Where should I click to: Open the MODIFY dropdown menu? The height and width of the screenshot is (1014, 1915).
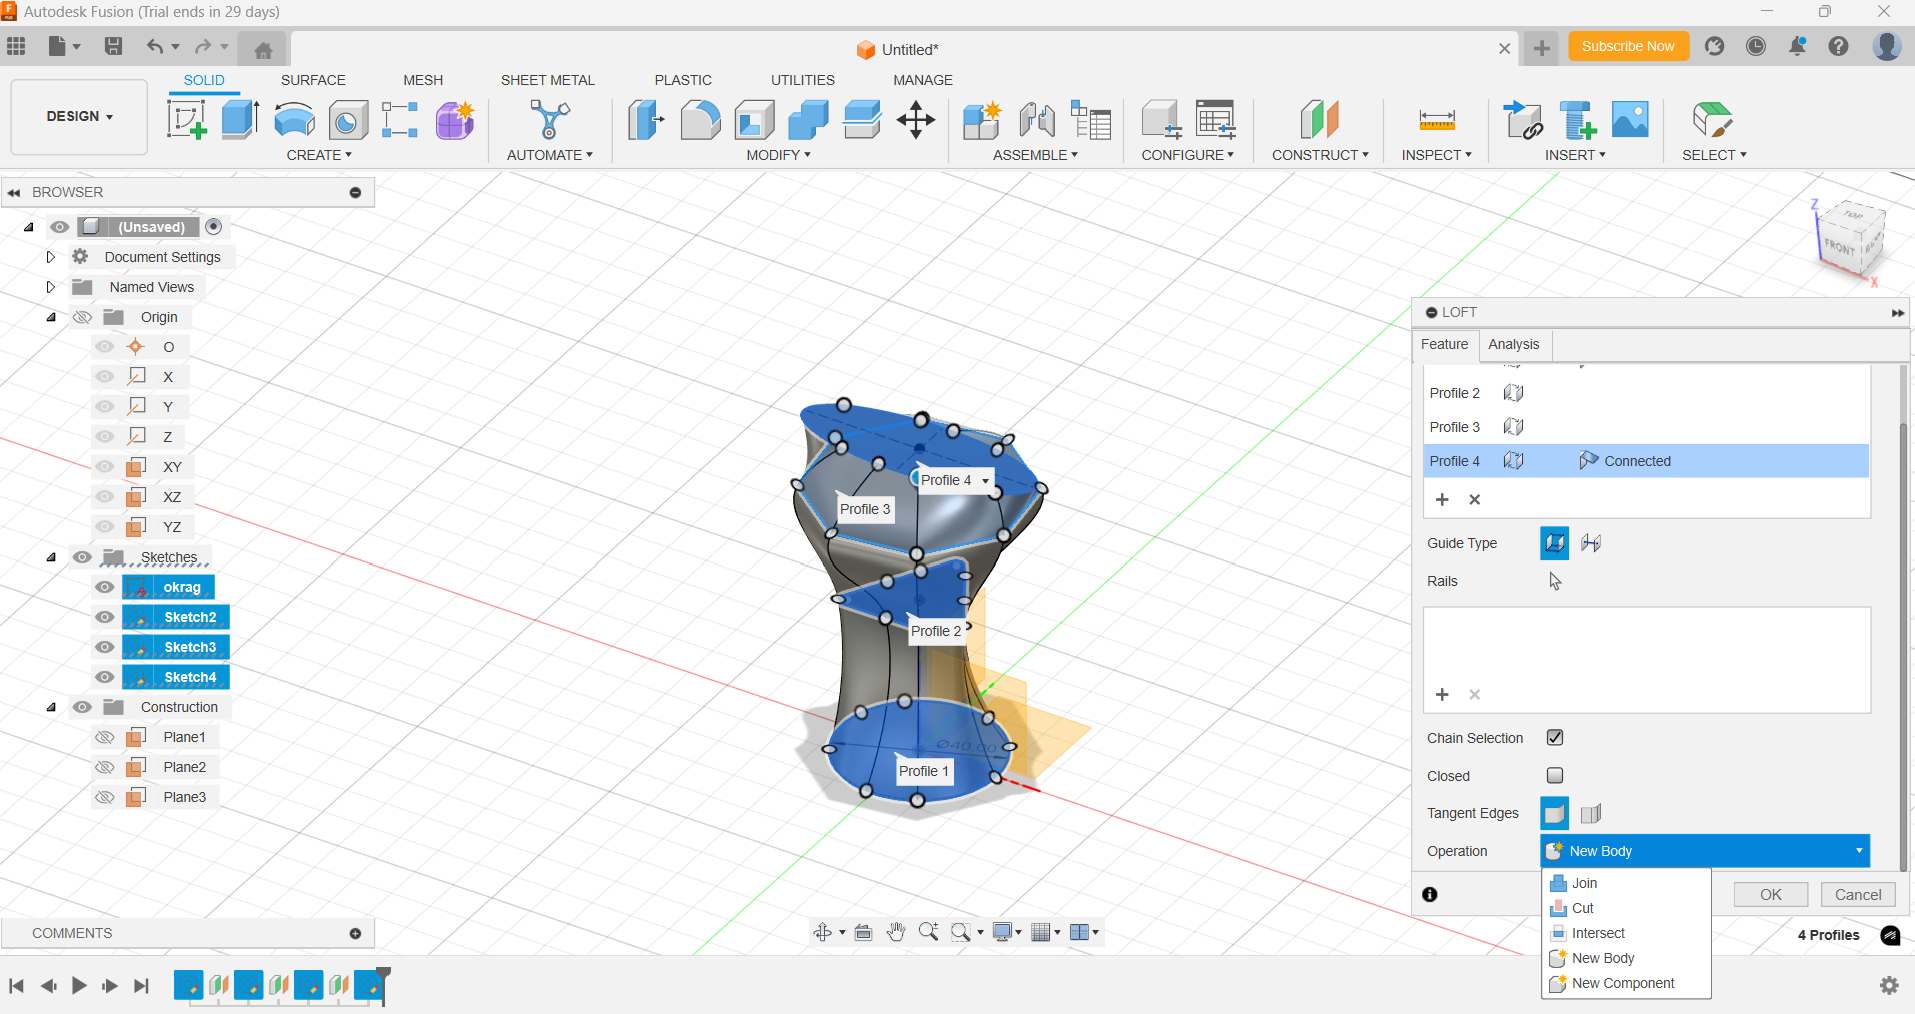778,155
